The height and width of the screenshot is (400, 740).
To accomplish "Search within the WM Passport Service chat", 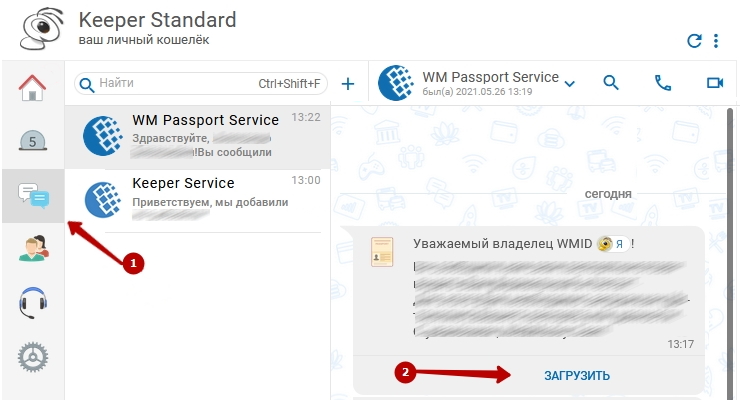I will 611,83.
